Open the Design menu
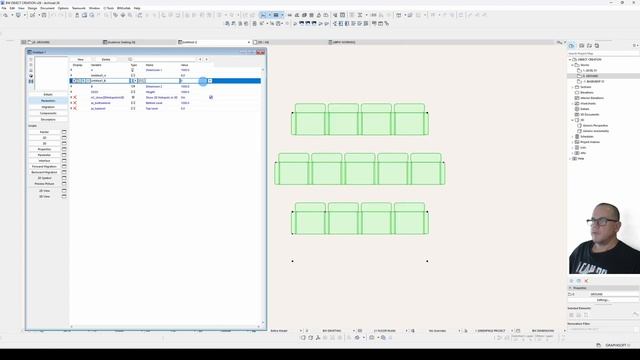This screenshot has height=360, width=640. [x=32, y=8]
